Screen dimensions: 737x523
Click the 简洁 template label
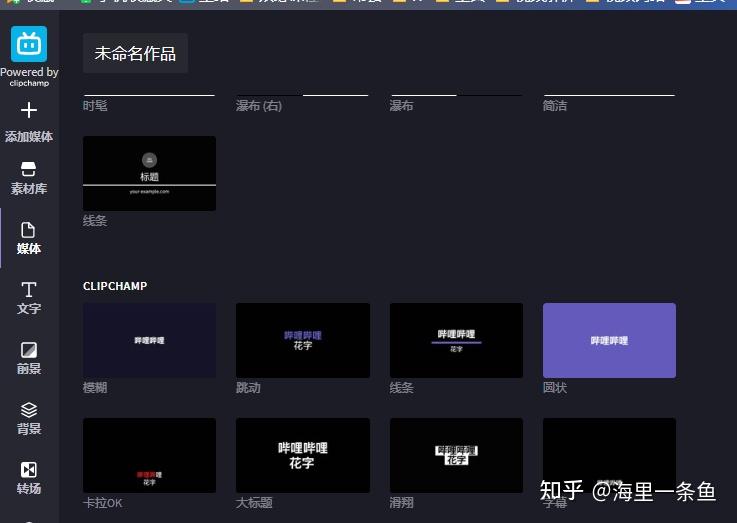pos(555,106)
